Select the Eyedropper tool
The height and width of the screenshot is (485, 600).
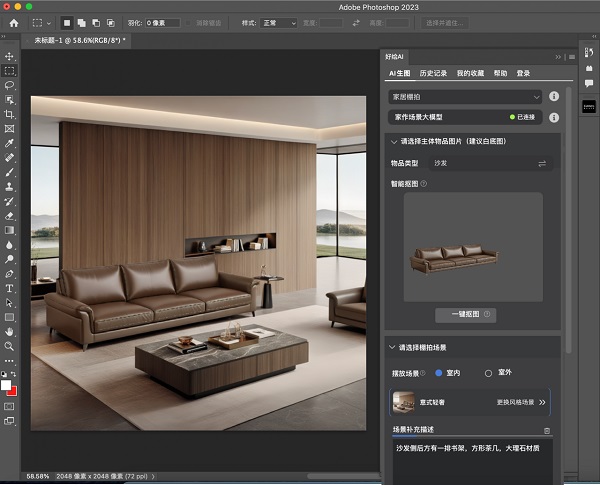[9, 143]
